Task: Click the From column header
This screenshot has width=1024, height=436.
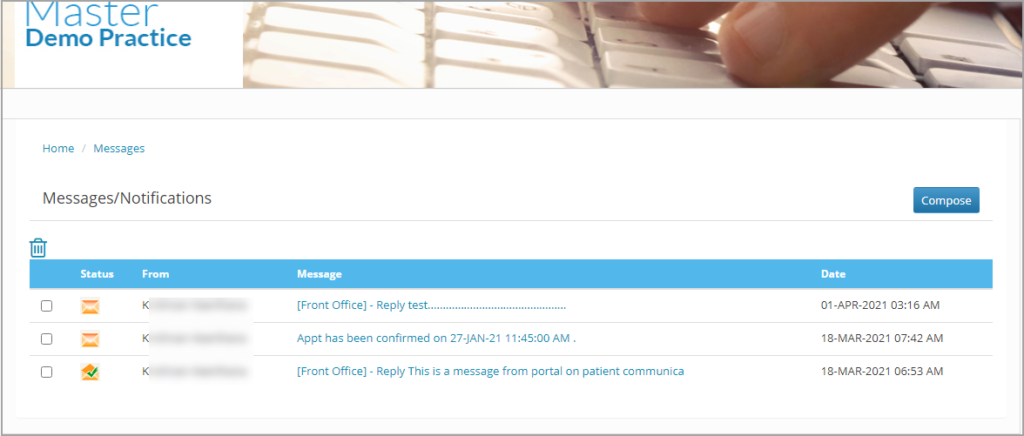Action: pyautogui.click(x=154, y=274)
